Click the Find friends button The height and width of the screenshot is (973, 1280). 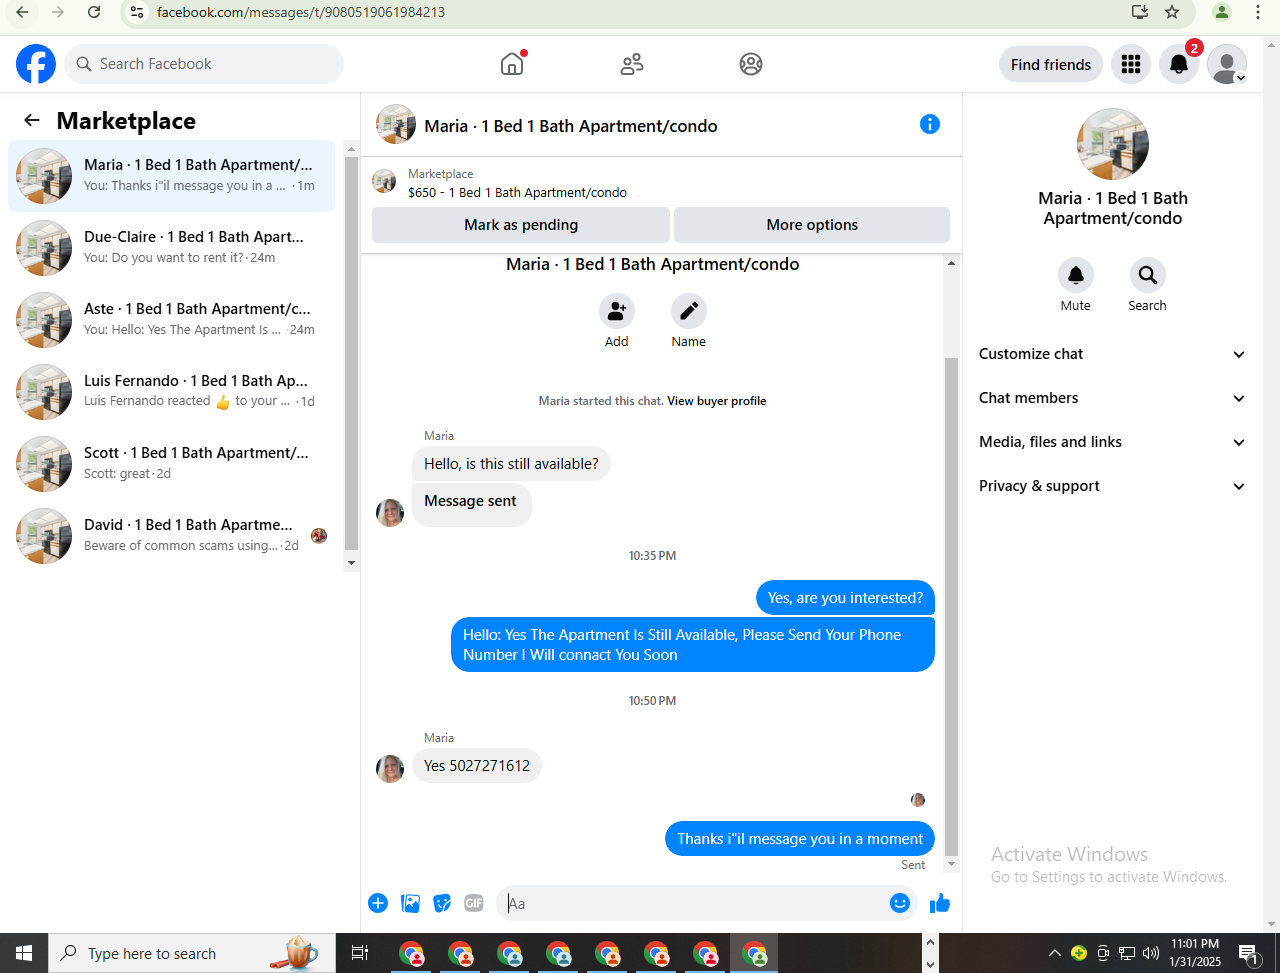coord(1051,64)
